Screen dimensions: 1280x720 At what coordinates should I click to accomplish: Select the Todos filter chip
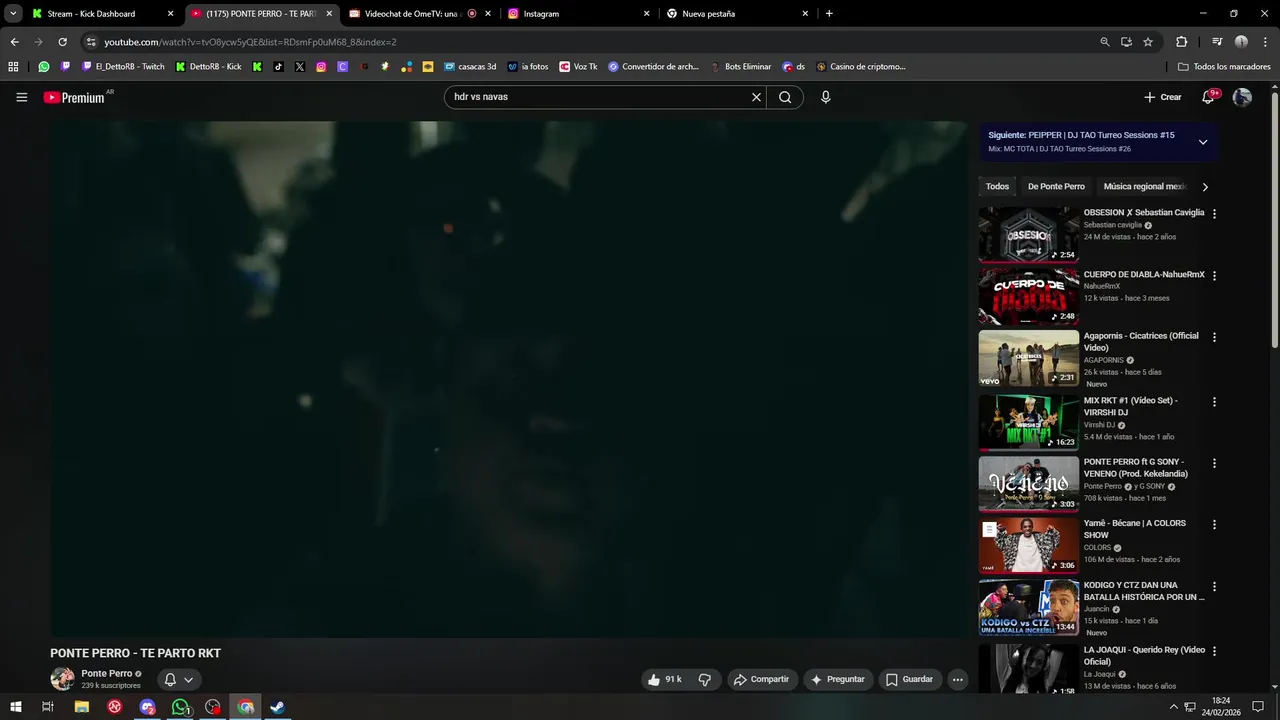tap(997, 187)
